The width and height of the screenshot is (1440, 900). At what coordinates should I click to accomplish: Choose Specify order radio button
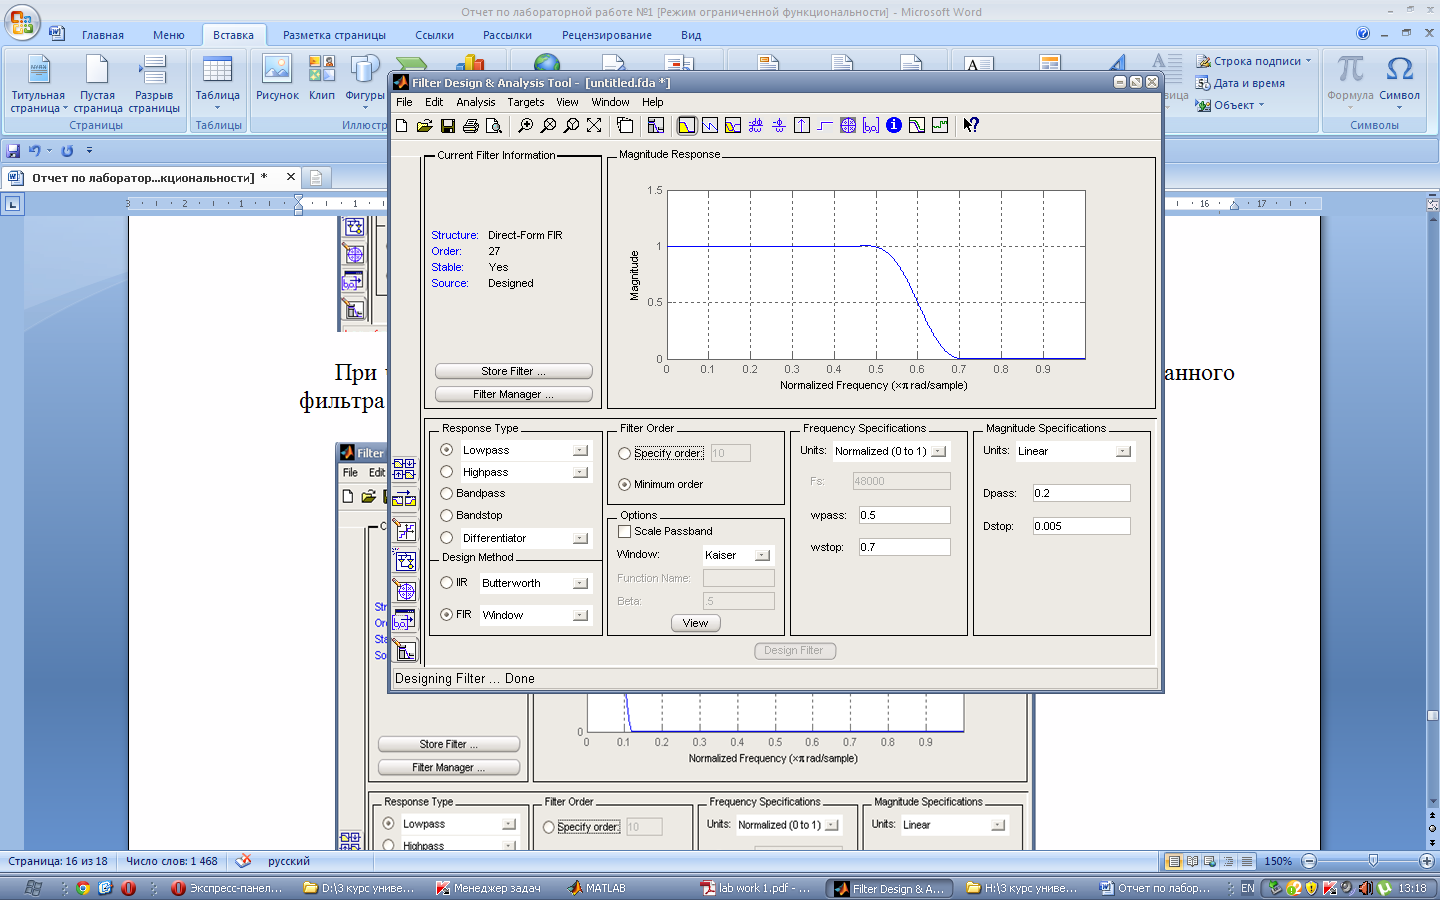pos(625,453)
